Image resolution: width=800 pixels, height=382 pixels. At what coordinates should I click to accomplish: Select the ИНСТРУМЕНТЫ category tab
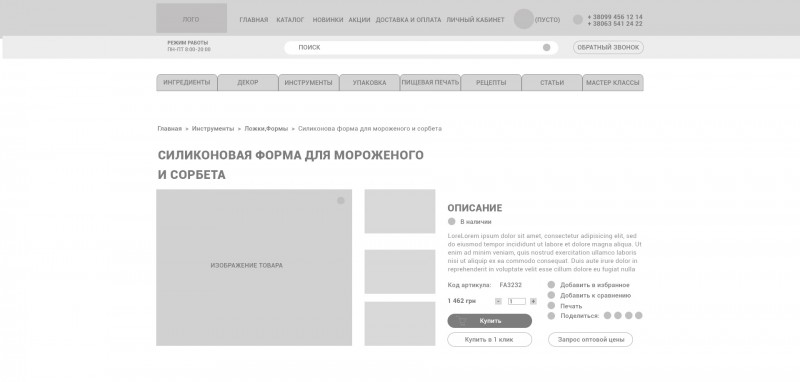(x=309, y=83)
